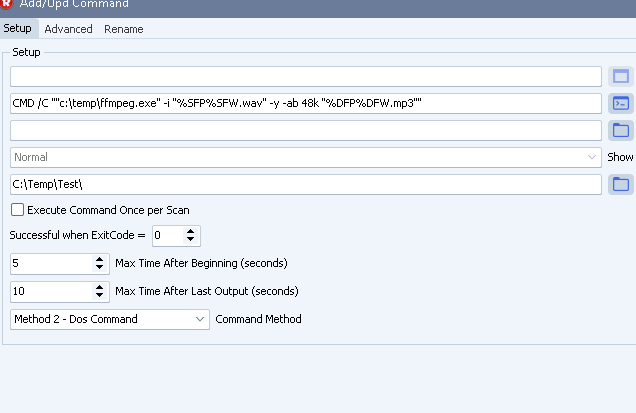Click the ffmpeg command line text field
This screenshot has width=636, height=413.
click(305, 103)
